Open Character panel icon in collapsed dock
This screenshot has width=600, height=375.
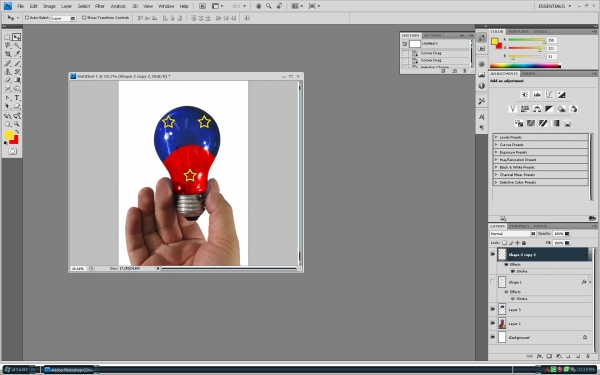point(482,117)
